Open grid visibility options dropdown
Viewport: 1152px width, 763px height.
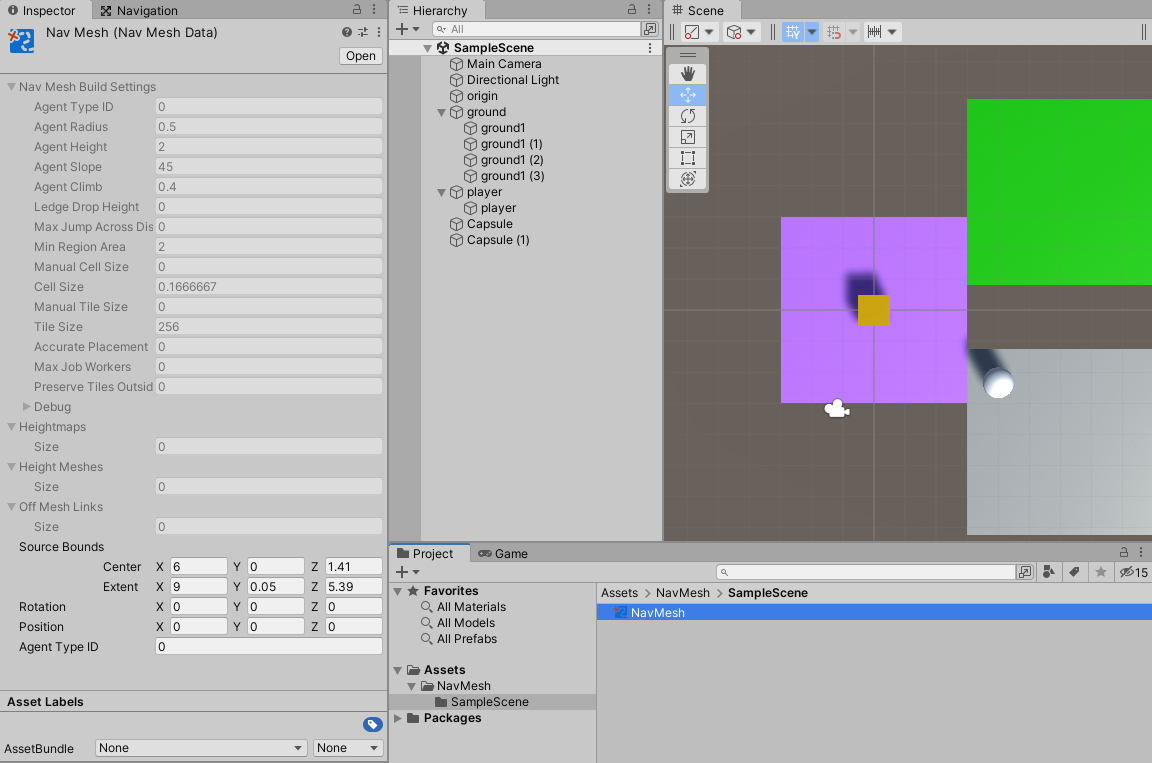[x=812, y=32]
